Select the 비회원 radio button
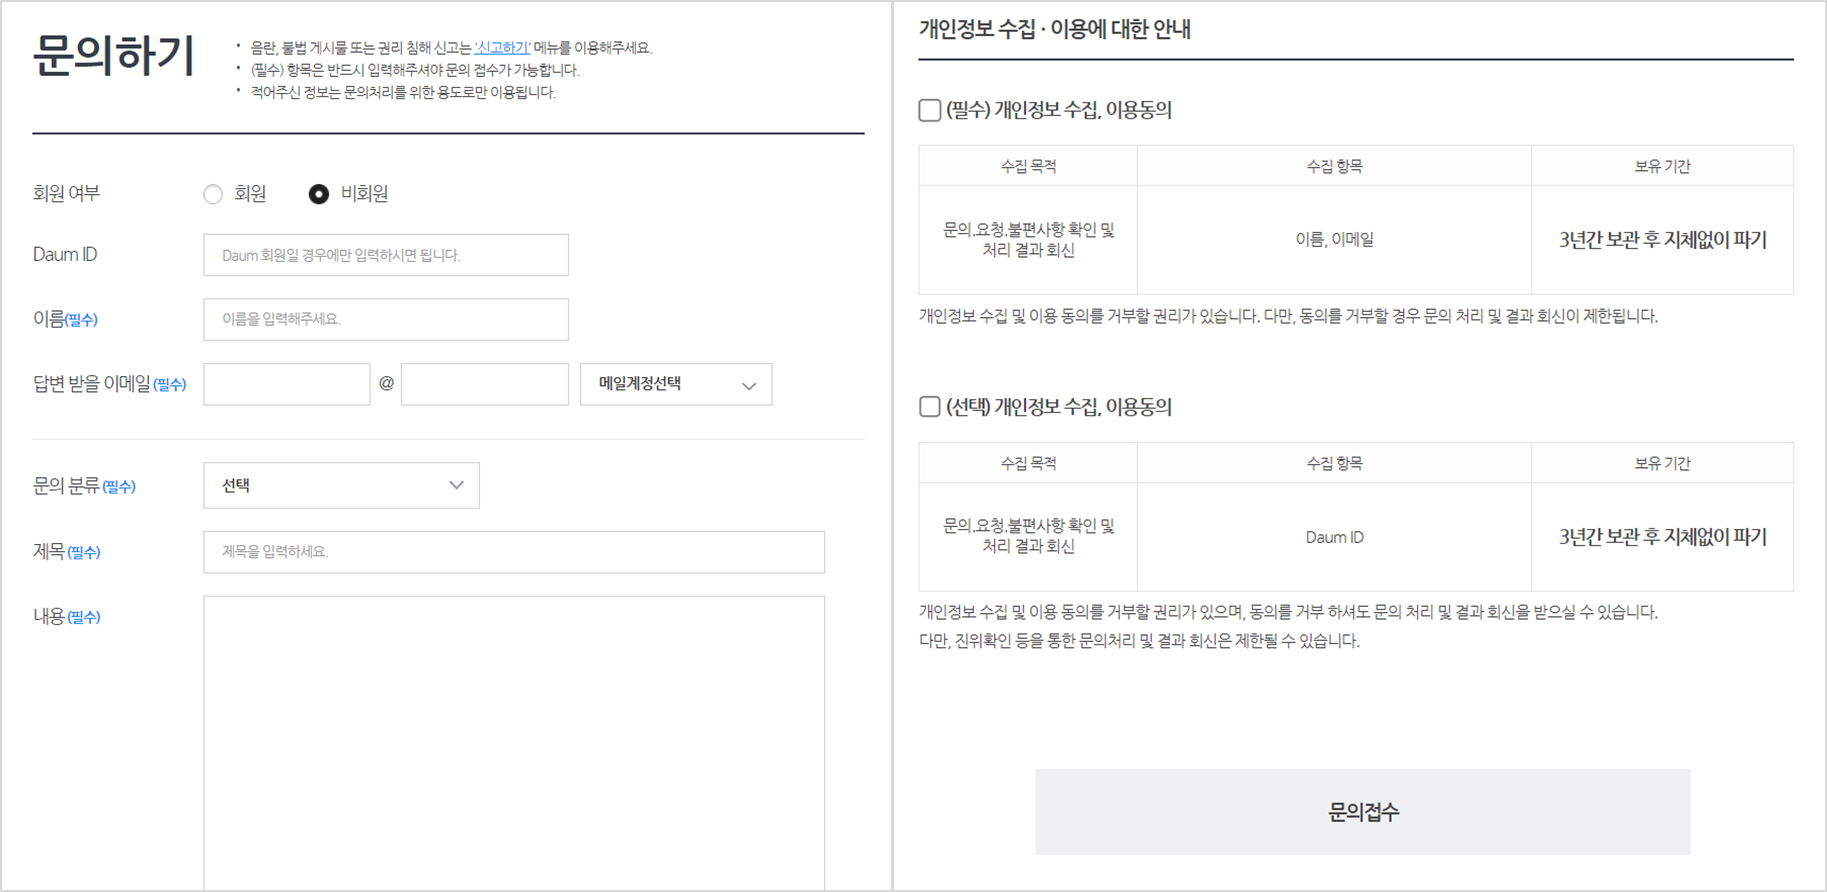The height and width of the screenshot is (892, 1827). [x=318, y=194]
